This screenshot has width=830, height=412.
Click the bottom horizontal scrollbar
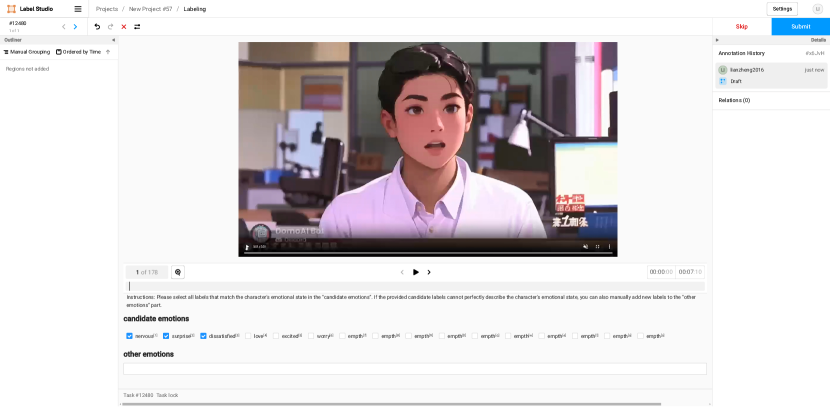pyautogui.click(x=392, y=404)
